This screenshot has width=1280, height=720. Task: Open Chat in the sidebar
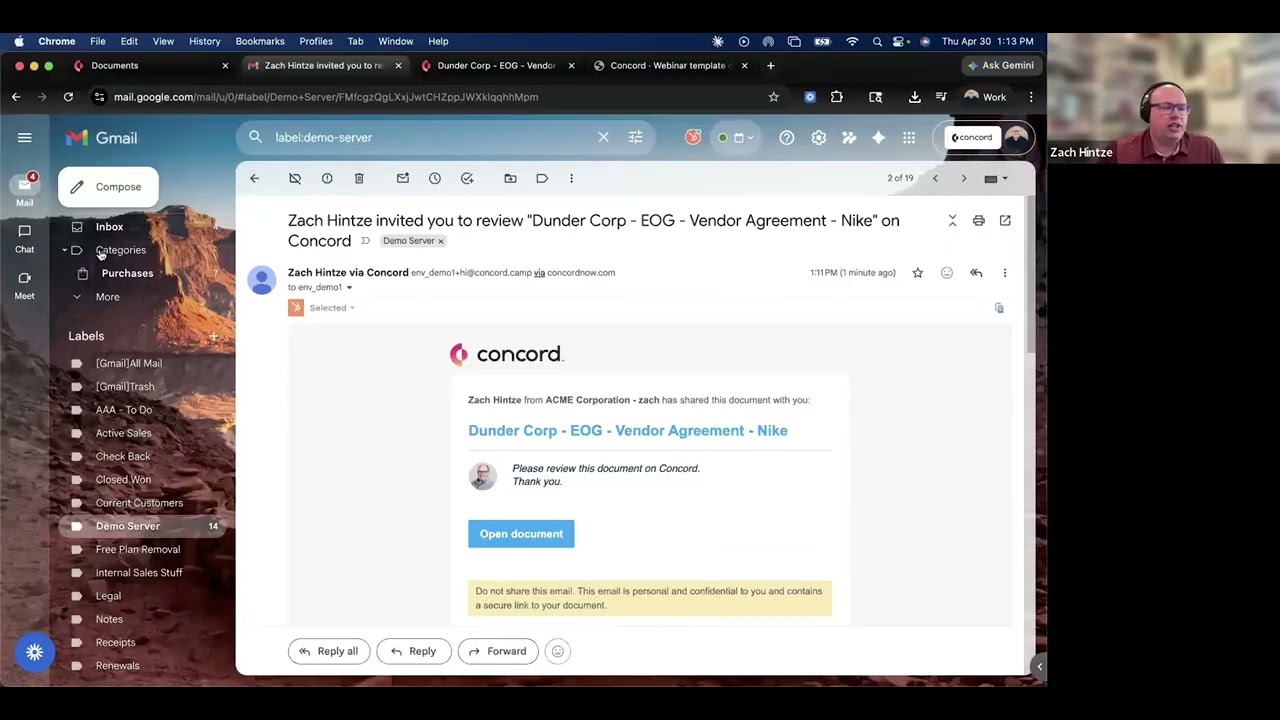[x=24, y=238]
